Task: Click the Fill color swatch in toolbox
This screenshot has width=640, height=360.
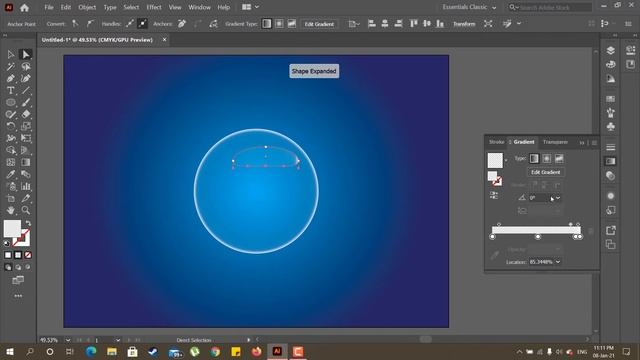Action: pyautogui.click(x=12, y=228)
